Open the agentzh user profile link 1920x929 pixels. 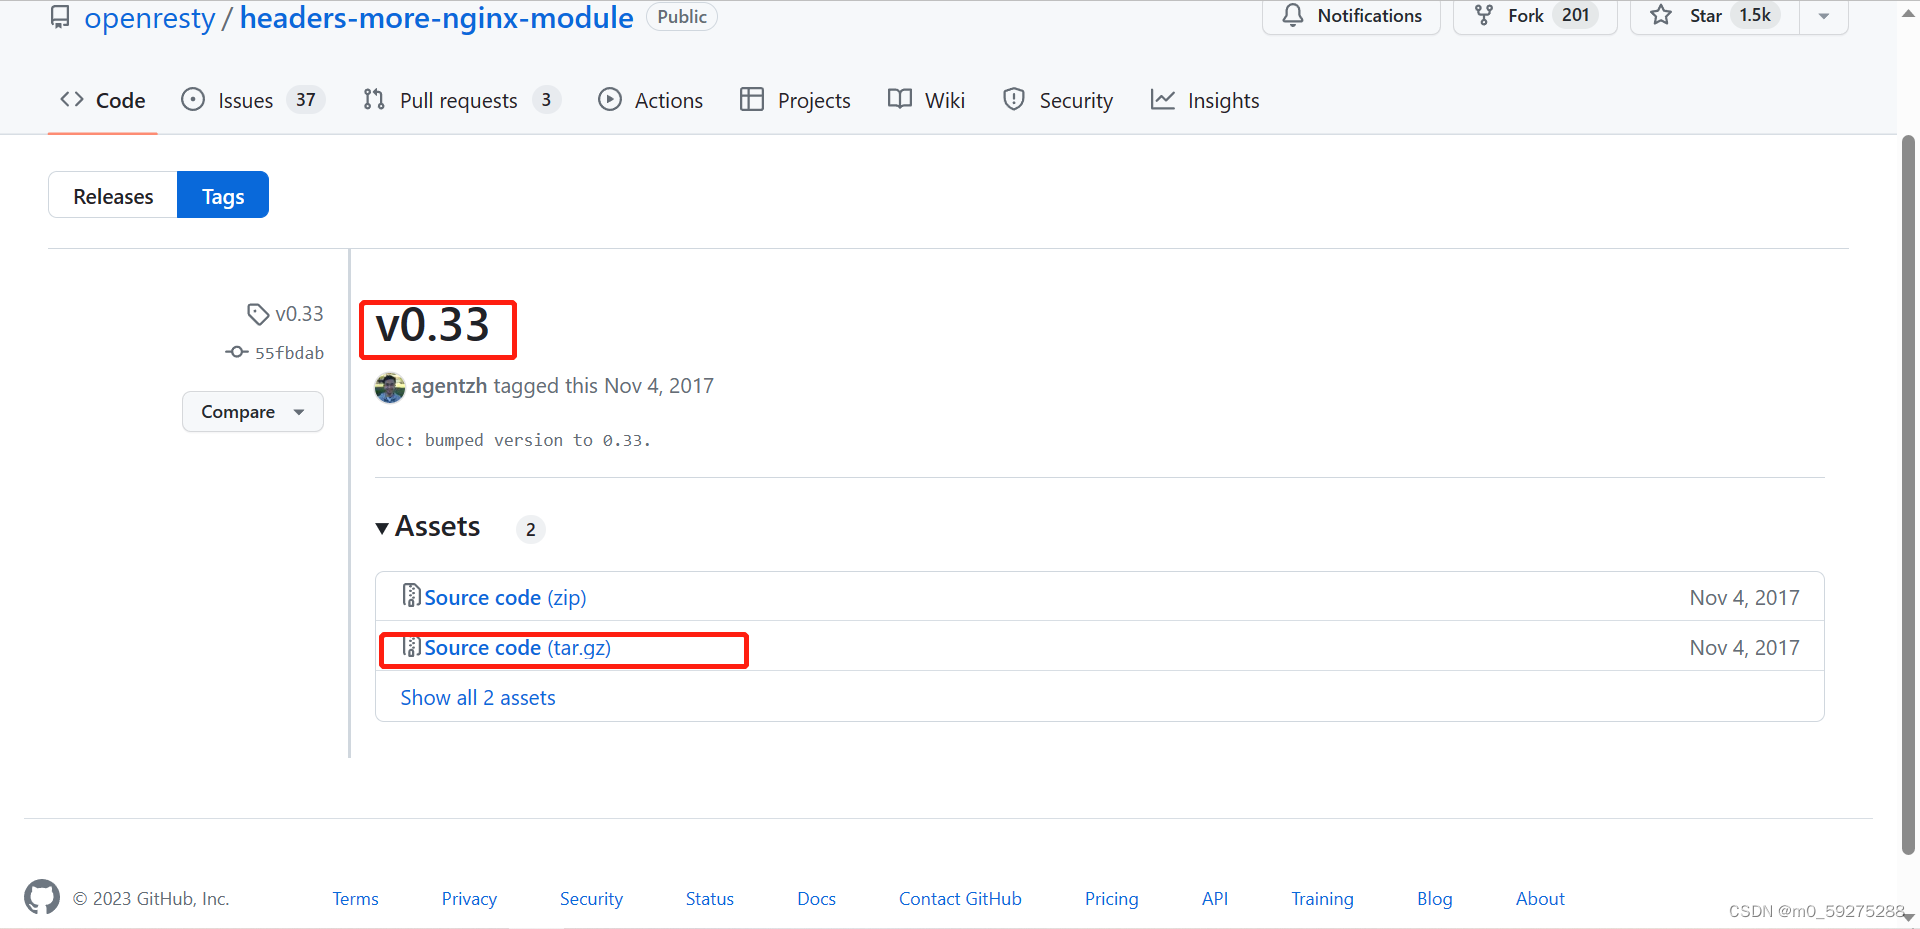449,386
